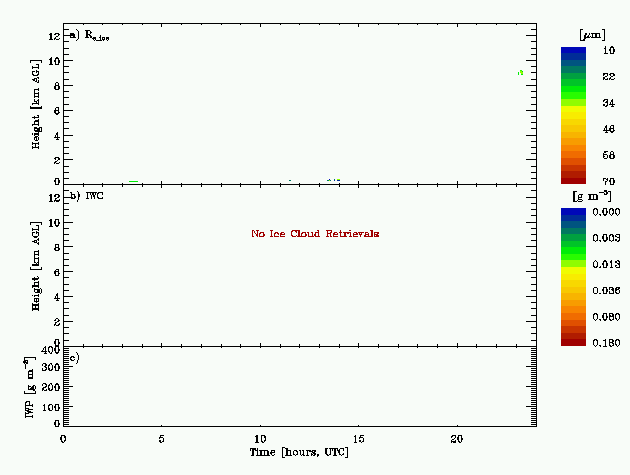Click the '20' tick label on time axis
Image resolution: width=630 pixels, height=475 pixels.
[x=457, y=439]
